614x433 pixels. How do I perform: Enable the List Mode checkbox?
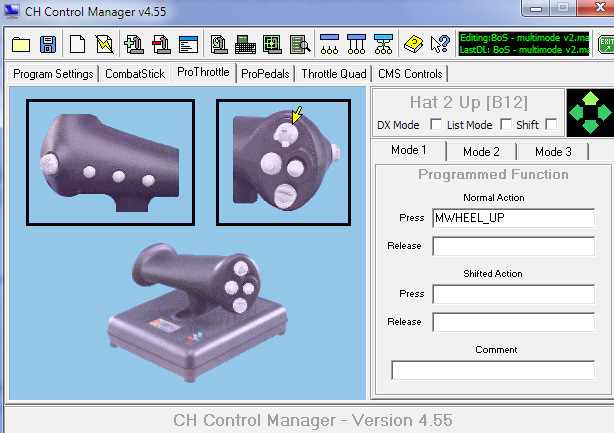point(506,124)
